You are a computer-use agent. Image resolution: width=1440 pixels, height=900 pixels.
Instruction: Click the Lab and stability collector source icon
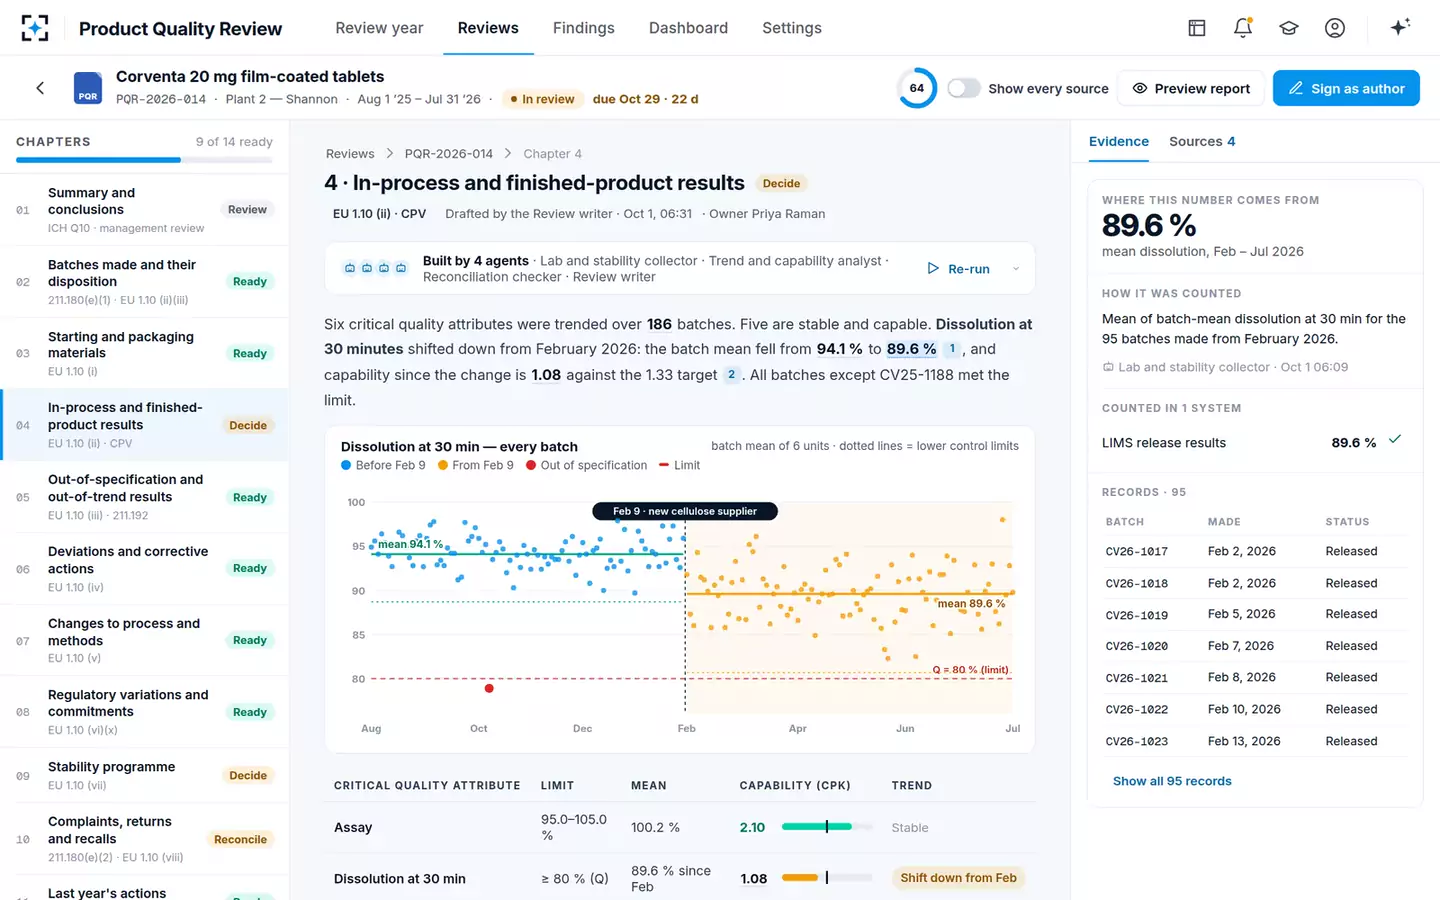click(x=1108, y=367)
